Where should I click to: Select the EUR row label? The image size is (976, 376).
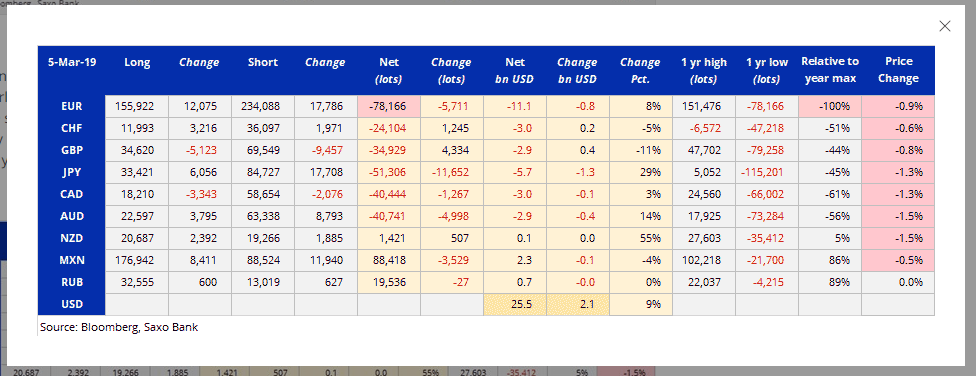[x=72, y=106]
